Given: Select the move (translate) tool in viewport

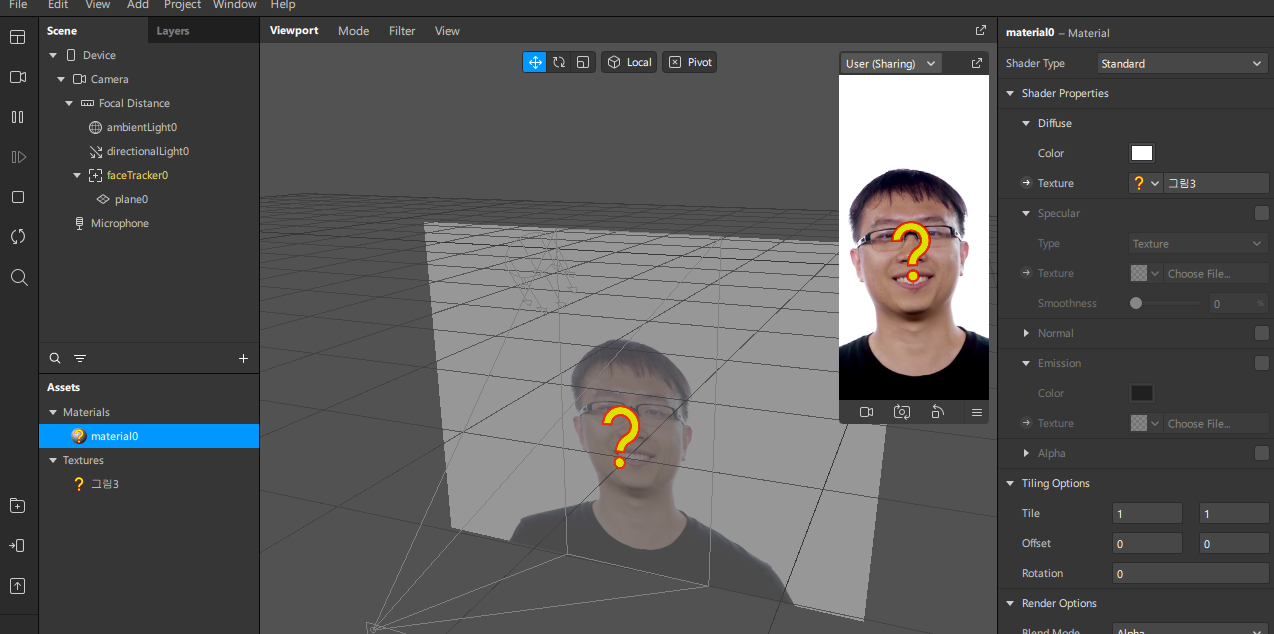Looking at the screenshot, I should click(535, 62).
